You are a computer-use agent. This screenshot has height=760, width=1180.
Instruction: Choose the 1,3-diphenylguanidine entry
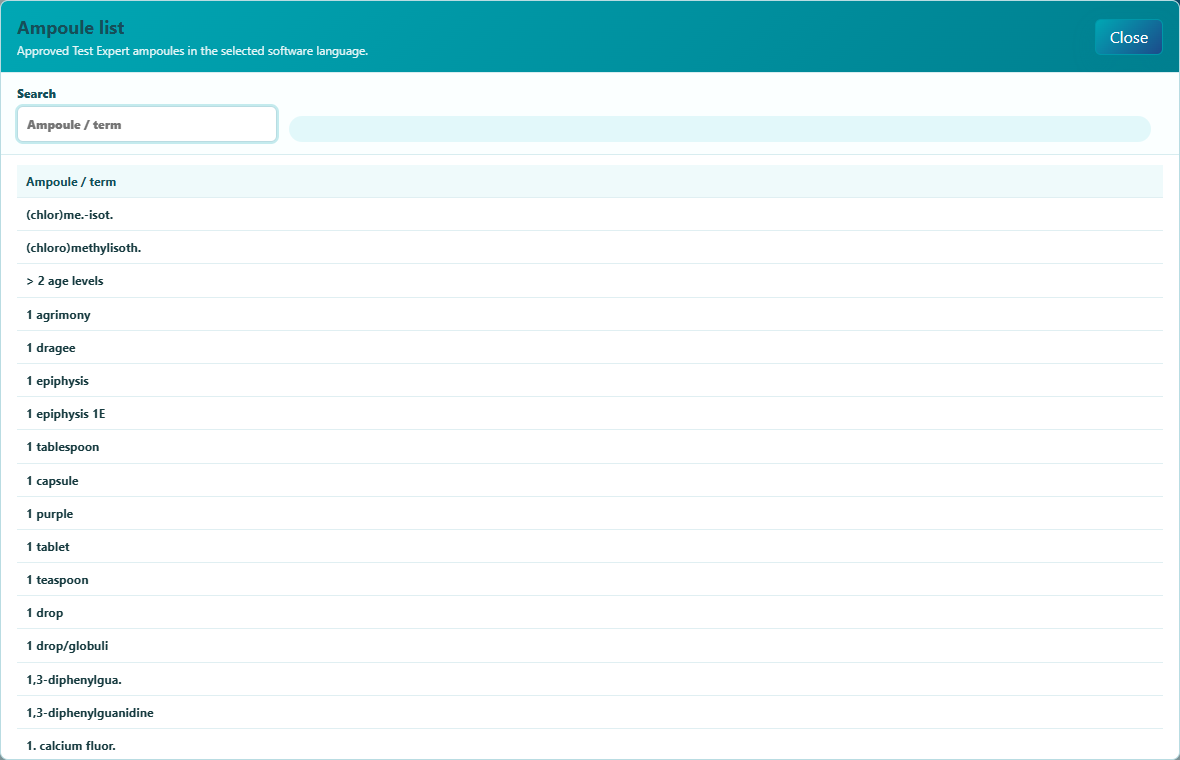tap(589, 713)
